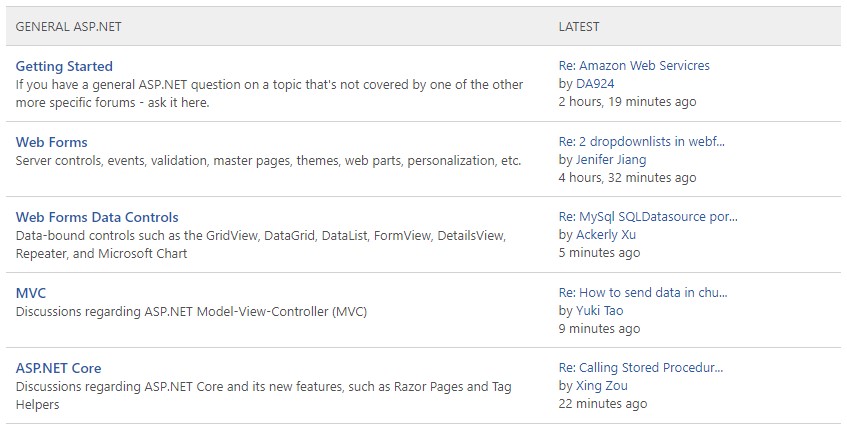Image resolution: width=847 pixels, height=431 pixels.
Task: View Ackerly Xu's profile
Action: tap(606, 235)
